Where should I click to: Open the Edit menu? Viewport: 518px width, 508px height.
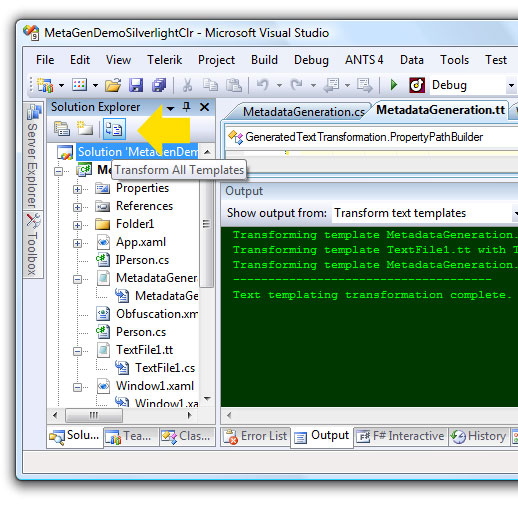pyautogui.click(x=80, y=60)
